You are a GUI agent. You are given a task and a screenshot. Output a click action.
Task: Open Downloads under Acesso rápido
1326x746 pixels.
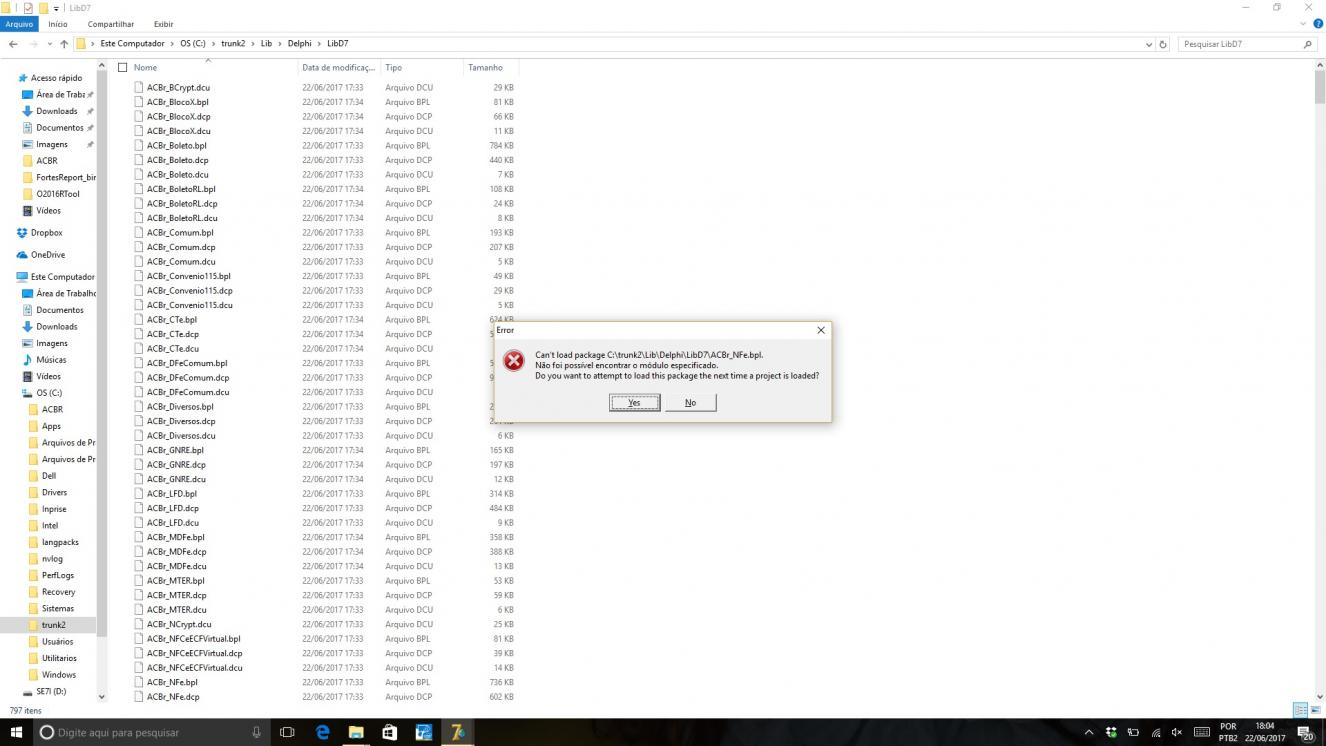(x=56, y=111)
